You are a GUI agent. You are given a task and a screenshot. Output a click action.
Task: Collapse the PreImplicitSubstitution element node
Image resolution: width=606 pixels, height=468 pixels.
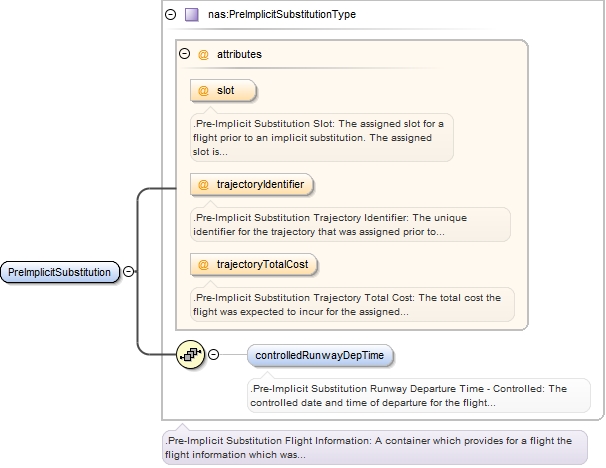[130, 271]
